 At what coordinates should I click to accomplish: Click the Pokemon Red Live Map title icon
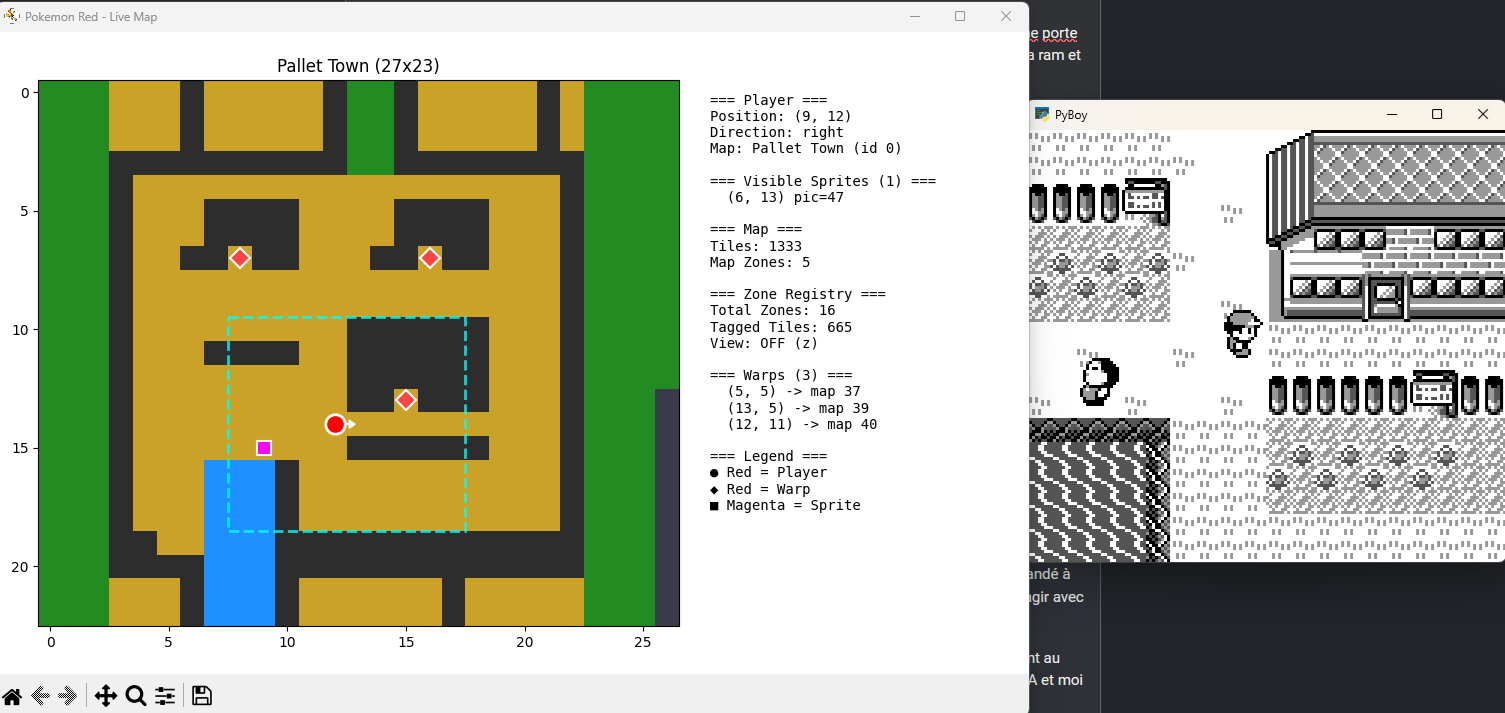click(12, 16)
